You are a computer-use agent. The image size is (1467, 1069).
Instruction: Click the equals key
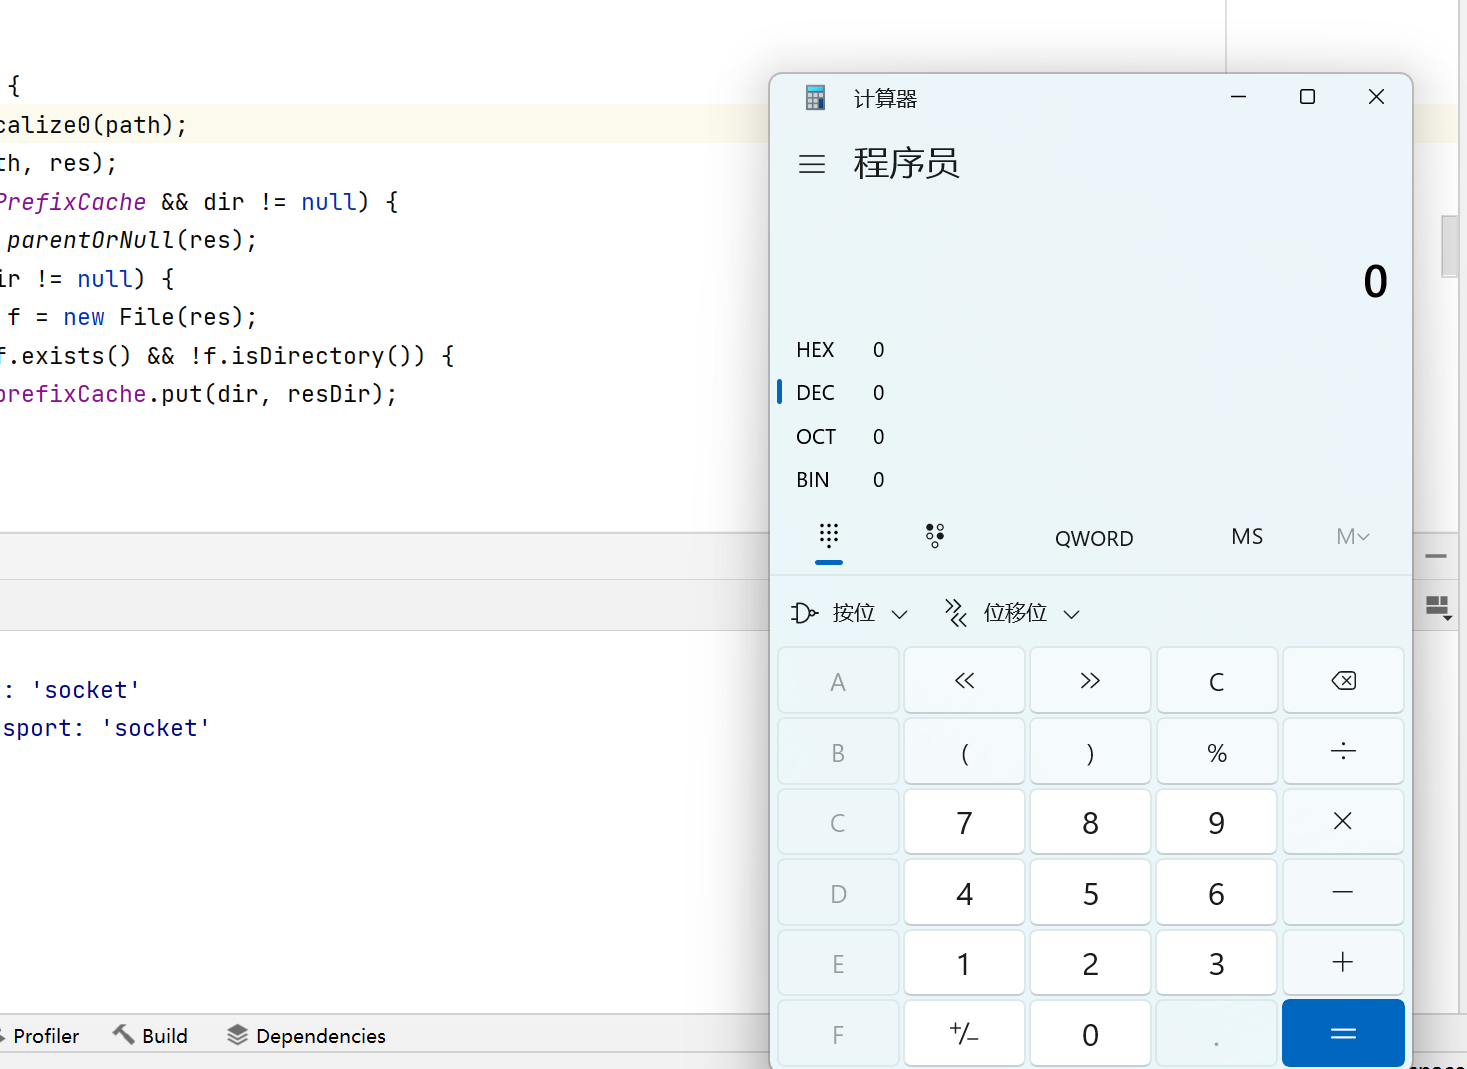pyautogui.click(x=1343, y=1033)
